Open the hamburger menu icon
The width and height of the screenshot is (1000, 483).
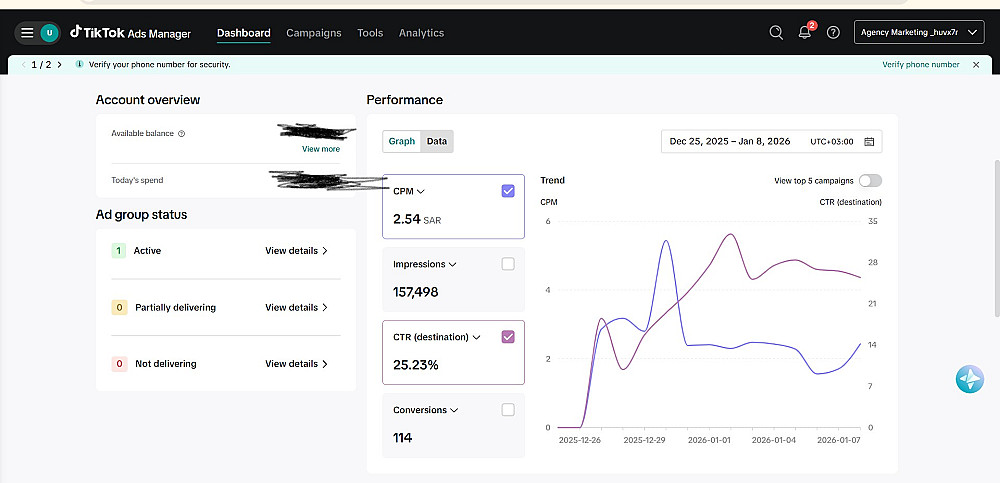(26, 32)
